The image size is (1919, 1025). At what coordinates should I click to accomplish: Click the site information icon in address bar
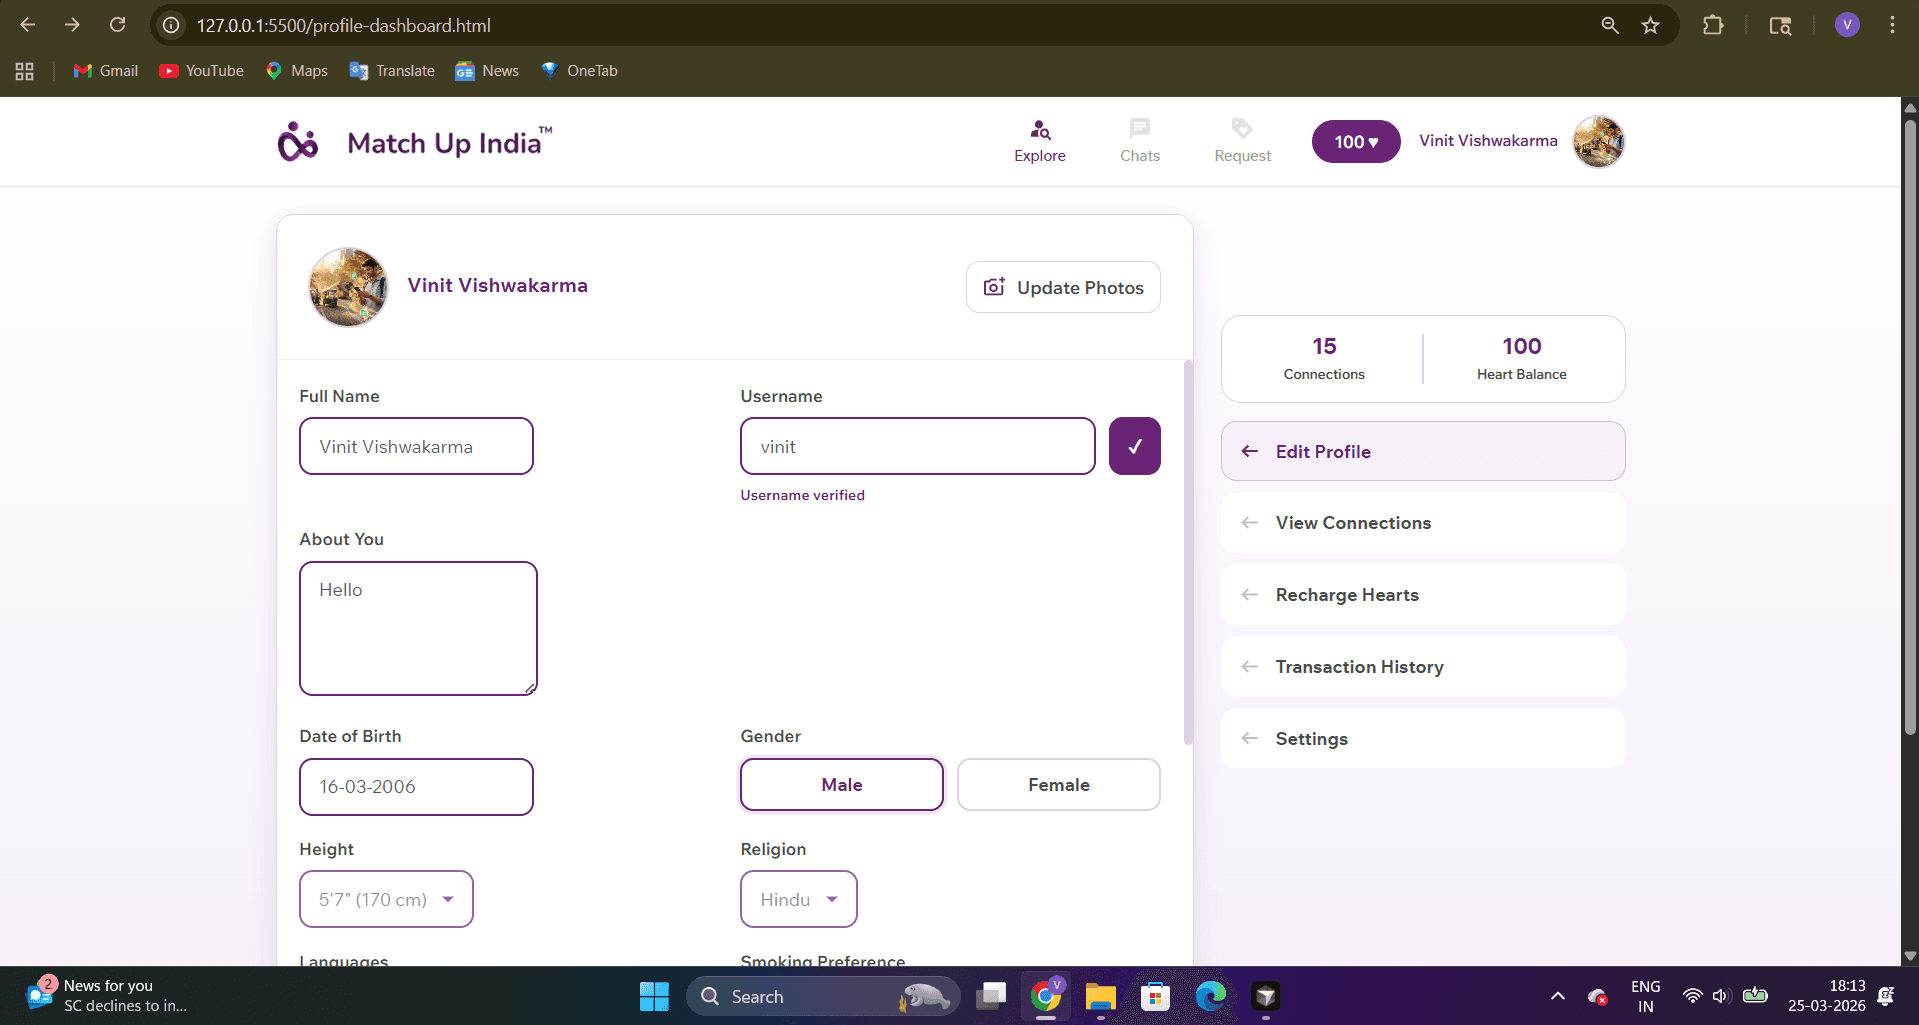(172, 25)
